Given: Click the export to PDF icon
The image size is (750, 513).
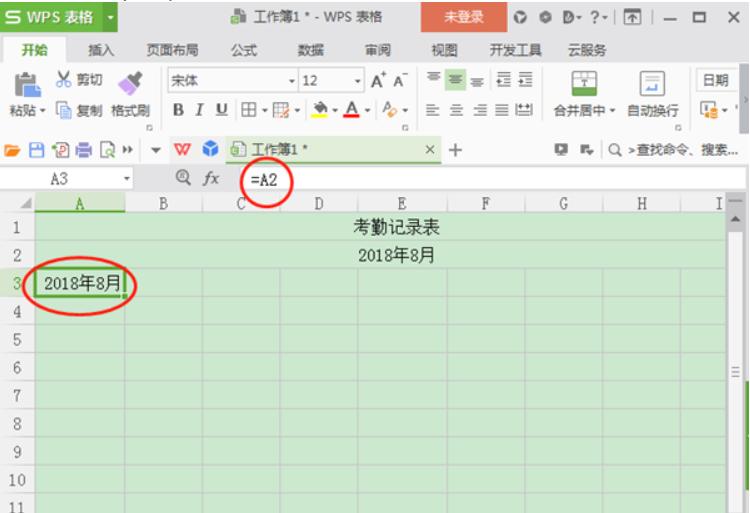Looking at the screenshot, I should [61, 150].
